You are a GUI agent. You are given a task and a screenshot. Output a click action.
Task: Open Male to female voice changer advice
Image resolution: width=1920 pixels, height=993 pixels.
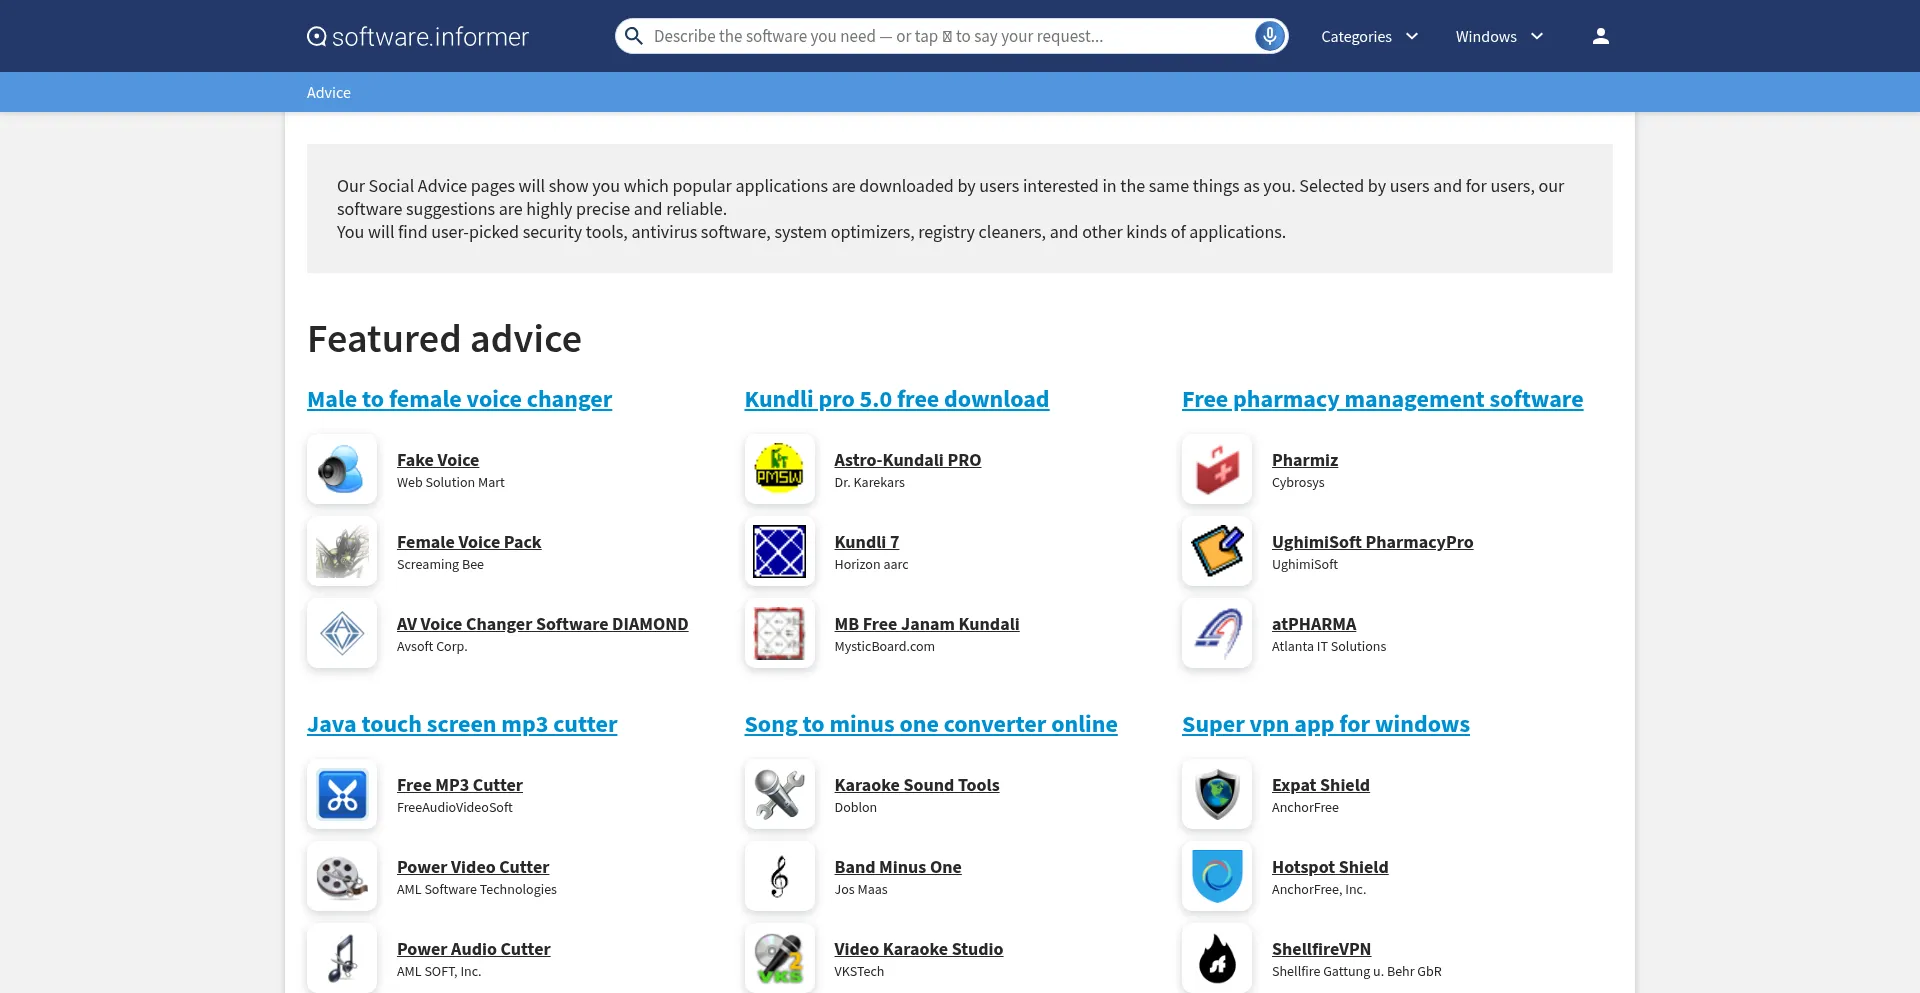coord(460,399)
